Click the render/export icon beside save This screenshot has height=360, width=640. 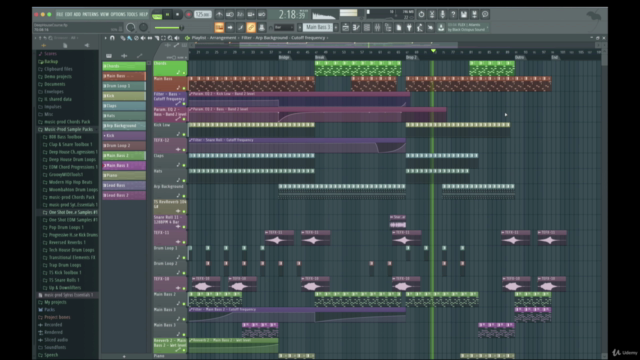(474, 14)
